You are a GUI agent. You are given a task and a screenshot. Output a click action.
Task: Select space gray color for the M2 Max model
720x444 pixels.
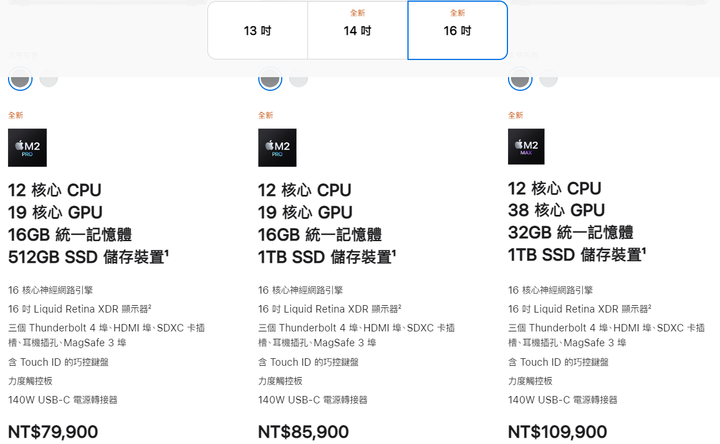coord(520,79)
